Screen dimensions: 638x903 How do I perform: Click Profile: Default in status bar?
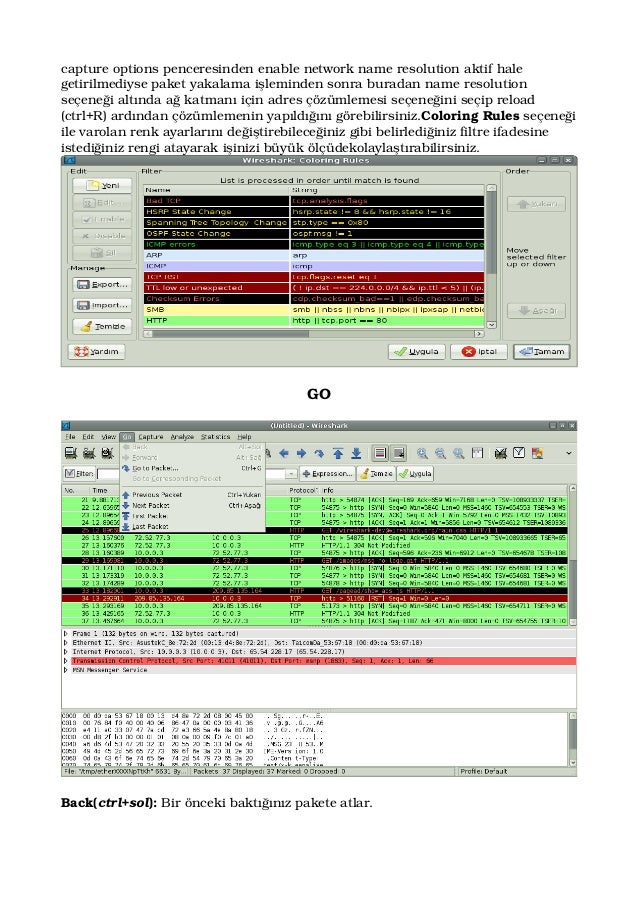point(484,771)
